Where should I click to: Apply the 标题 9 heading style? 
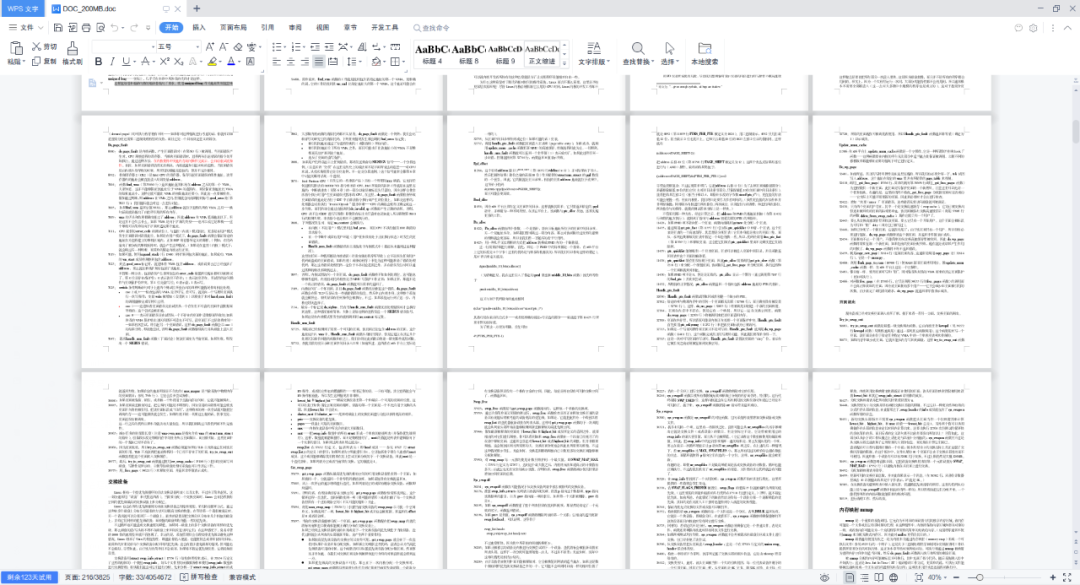pos(505,54)
